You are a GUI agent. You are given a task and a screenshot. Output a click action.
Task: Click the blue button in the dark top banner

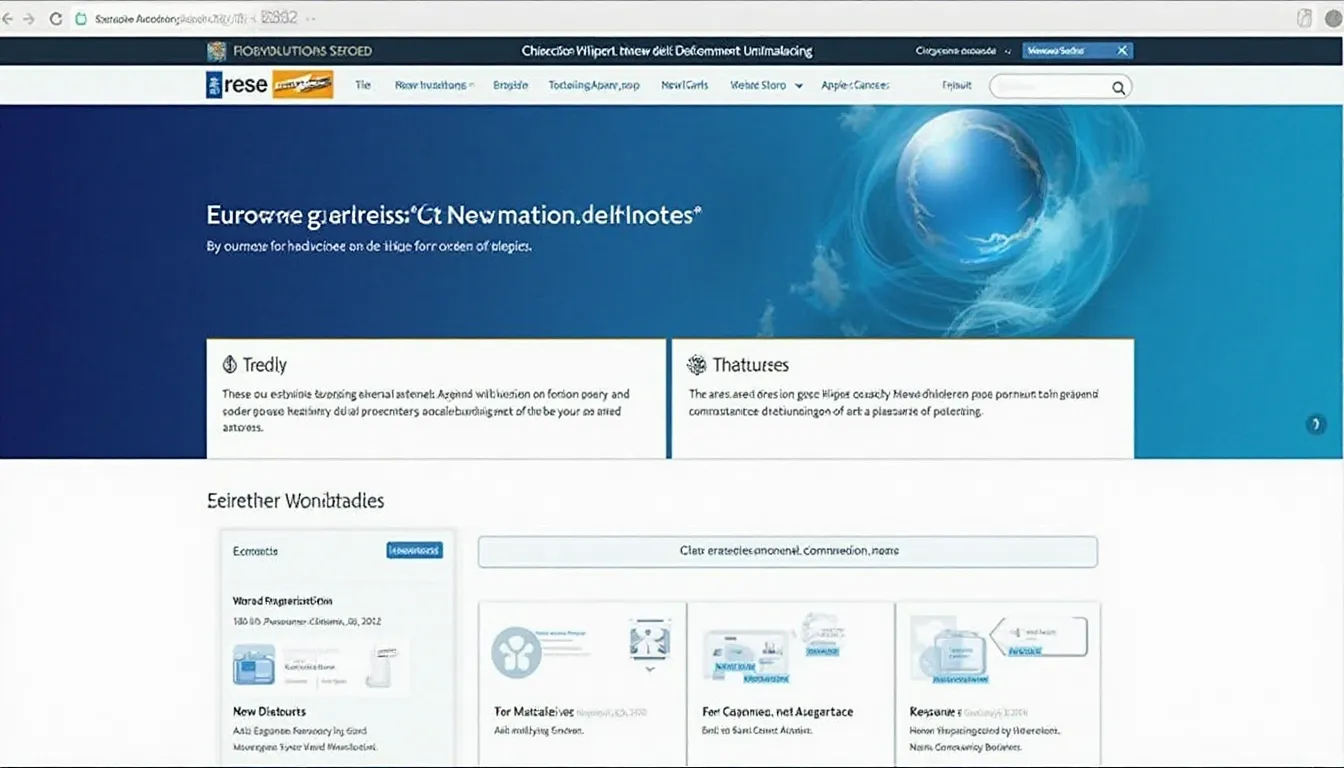(x=1075, y=50)
